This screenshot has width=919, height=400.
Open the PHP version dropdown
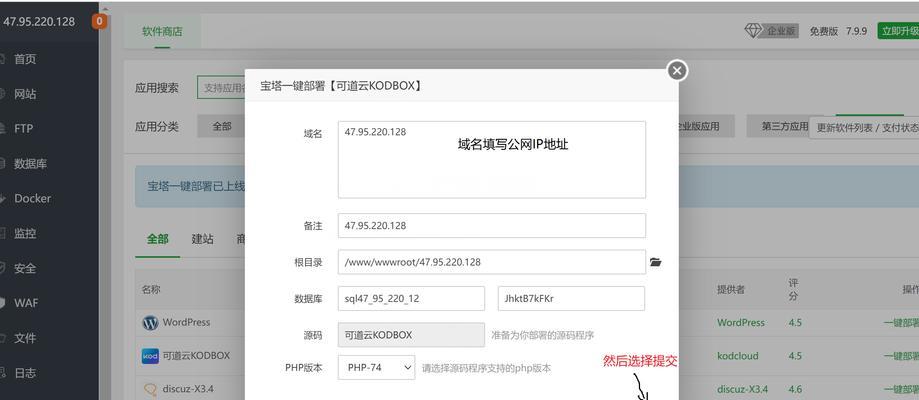pos(376,367)
